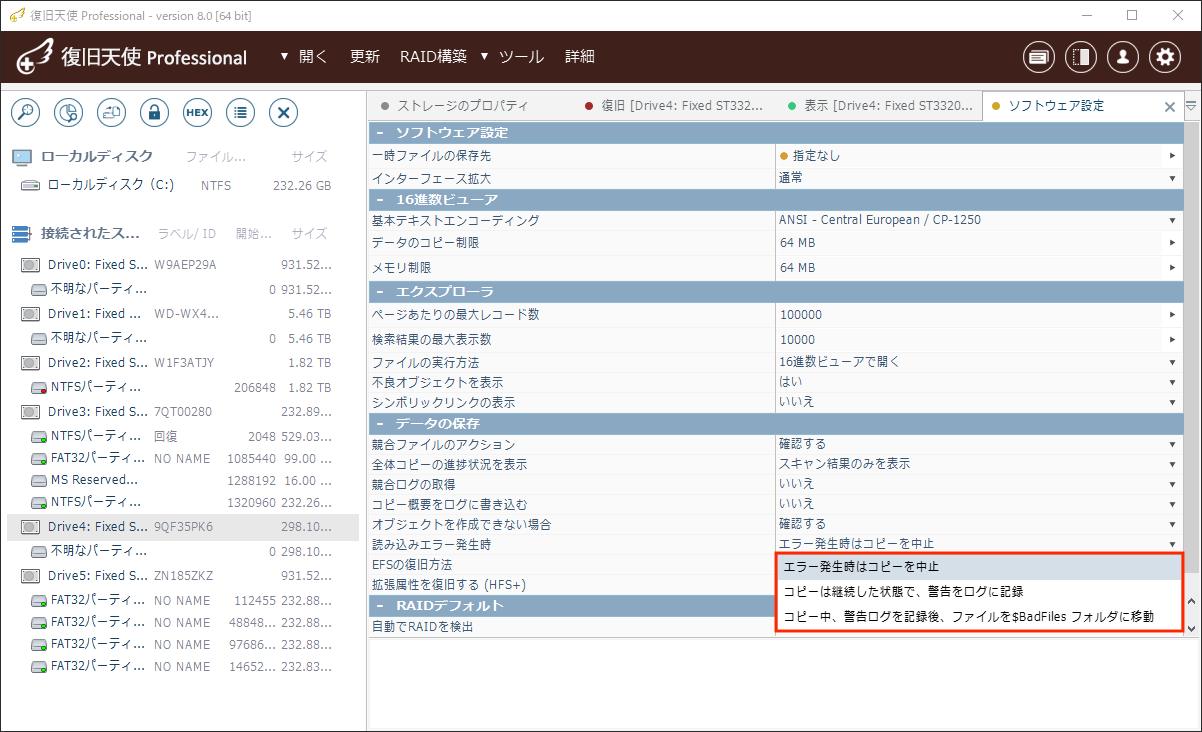
Task: Click the magnifier scan icon in left toolbar
Action: tap(25, 112)
